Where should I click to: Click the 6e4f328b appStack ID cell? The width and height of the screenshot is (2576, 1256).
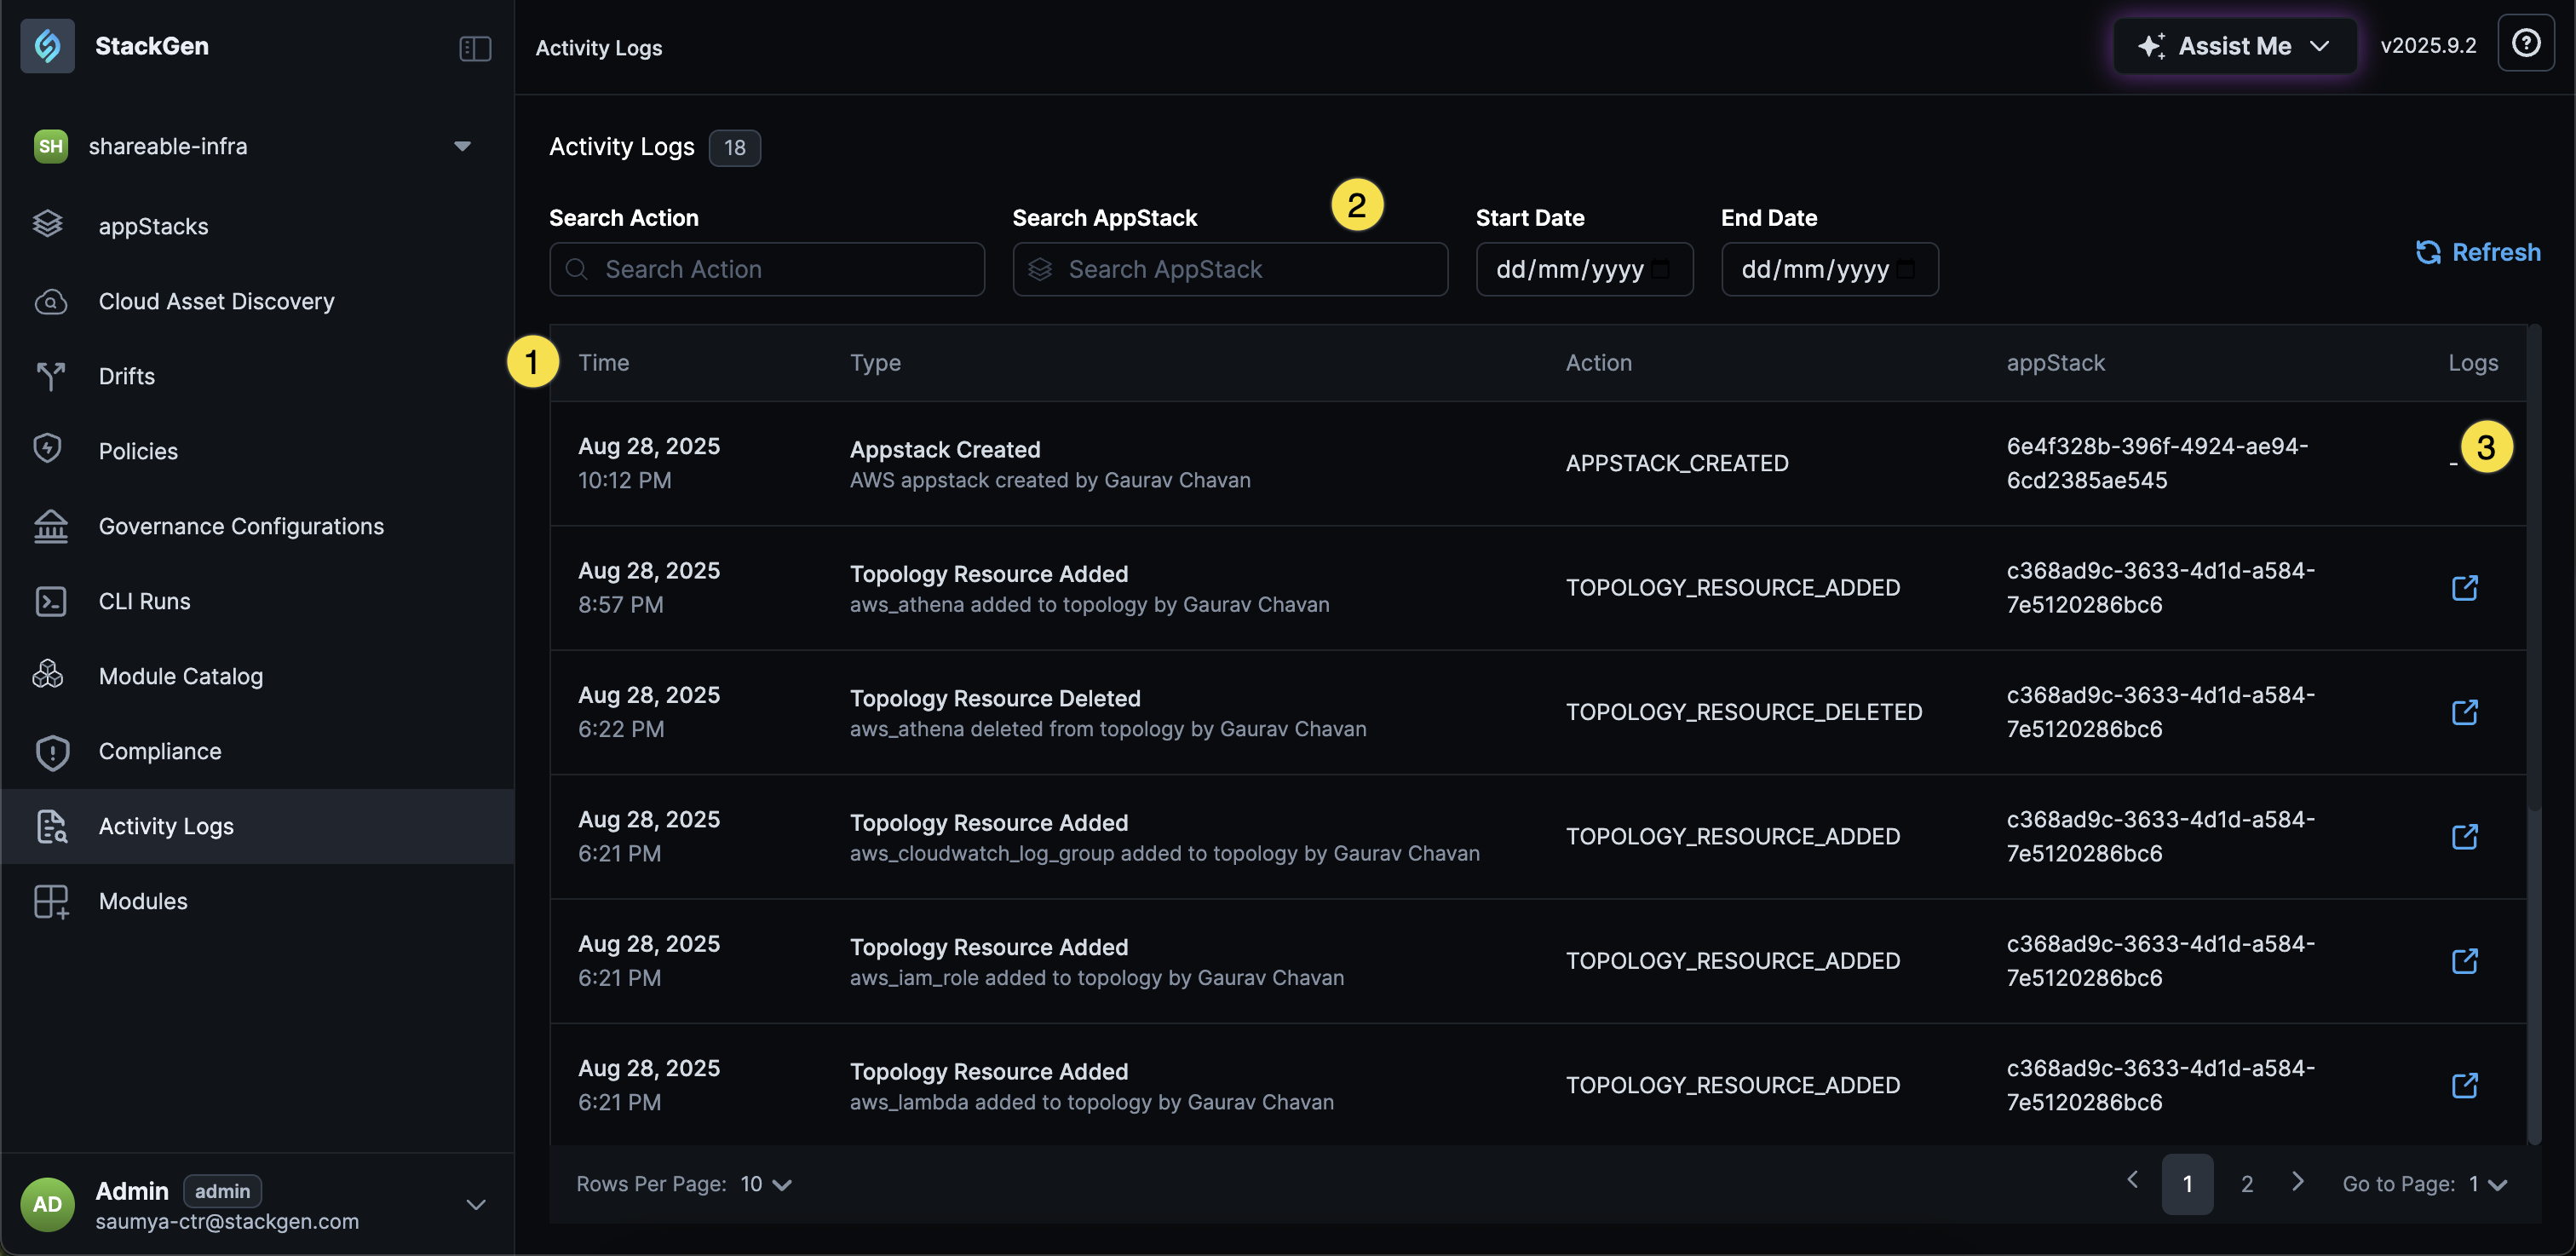pyautogui.click(x=2157, y=463)
